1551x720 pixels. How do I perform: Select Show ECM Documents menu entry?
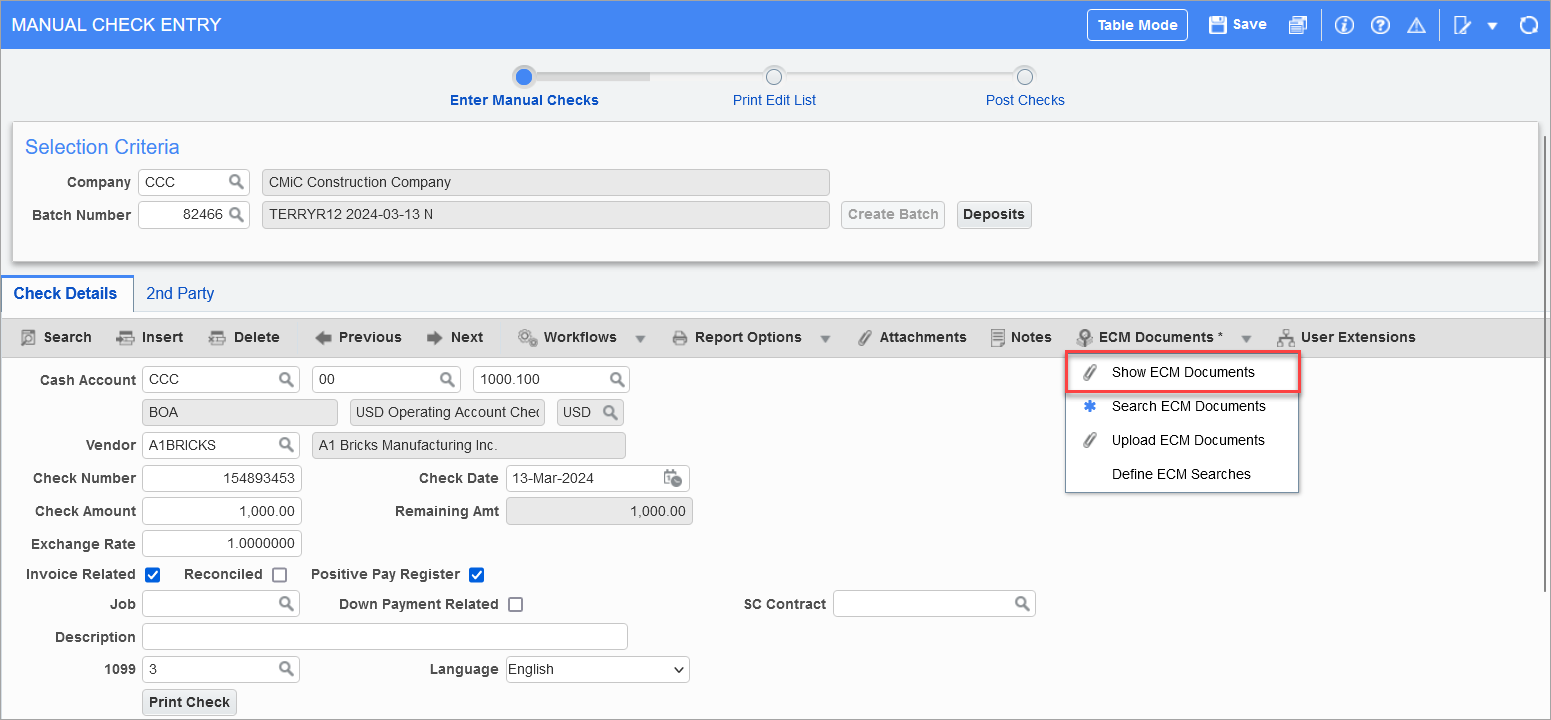[1182, 372]
